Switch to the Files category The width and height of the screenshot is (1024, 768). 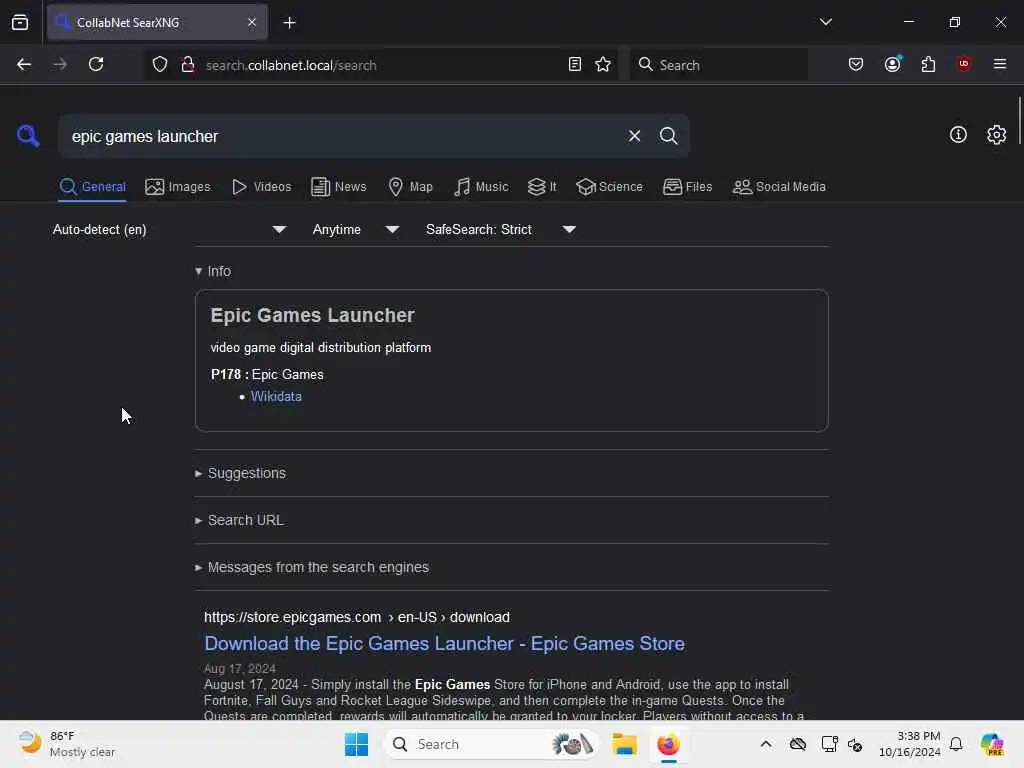point(687,187)
